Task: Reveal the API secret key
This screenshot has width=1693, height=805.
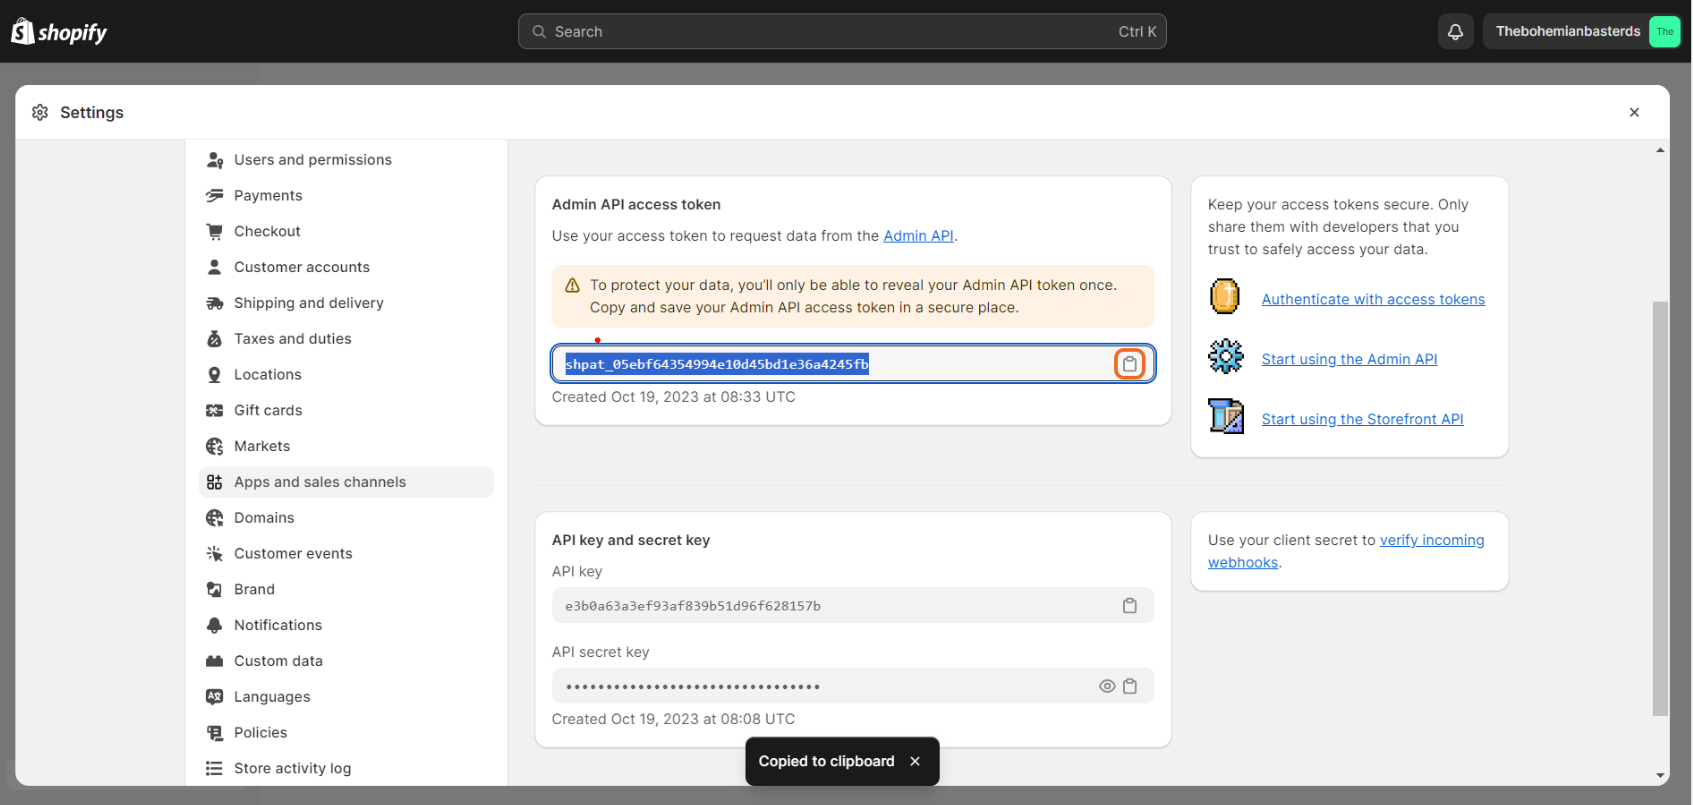Action: point(1107,686)
